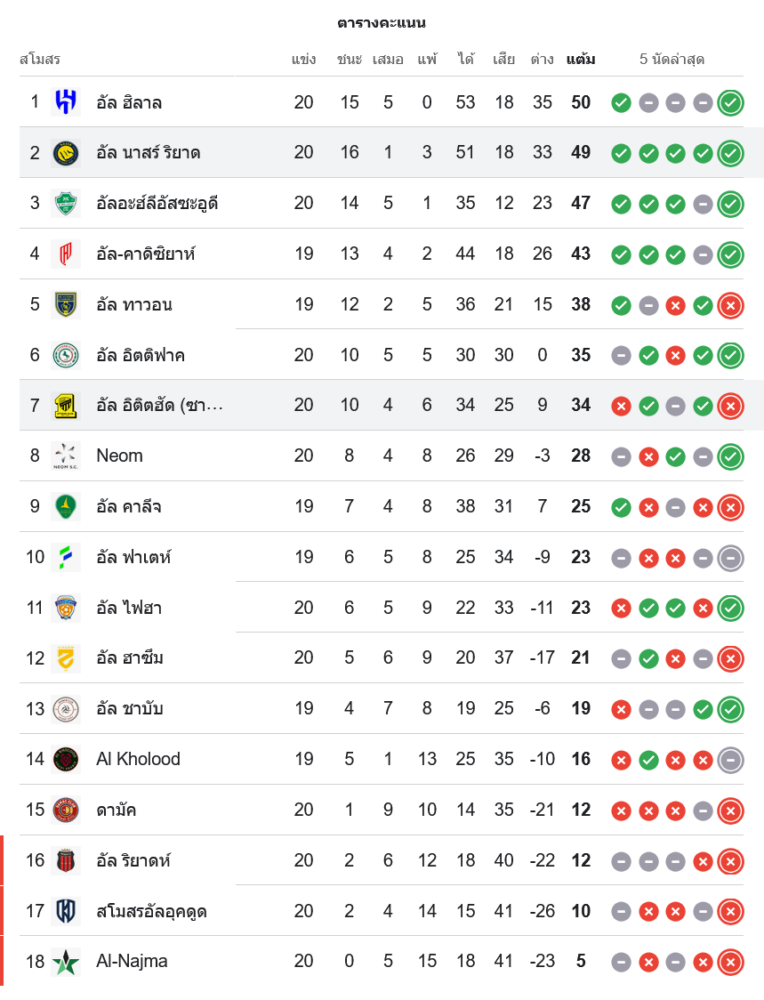Click the Al Nassr Riyadh club crest
The width and height of the screenshot is (764, 1000).
click(66, 153)
